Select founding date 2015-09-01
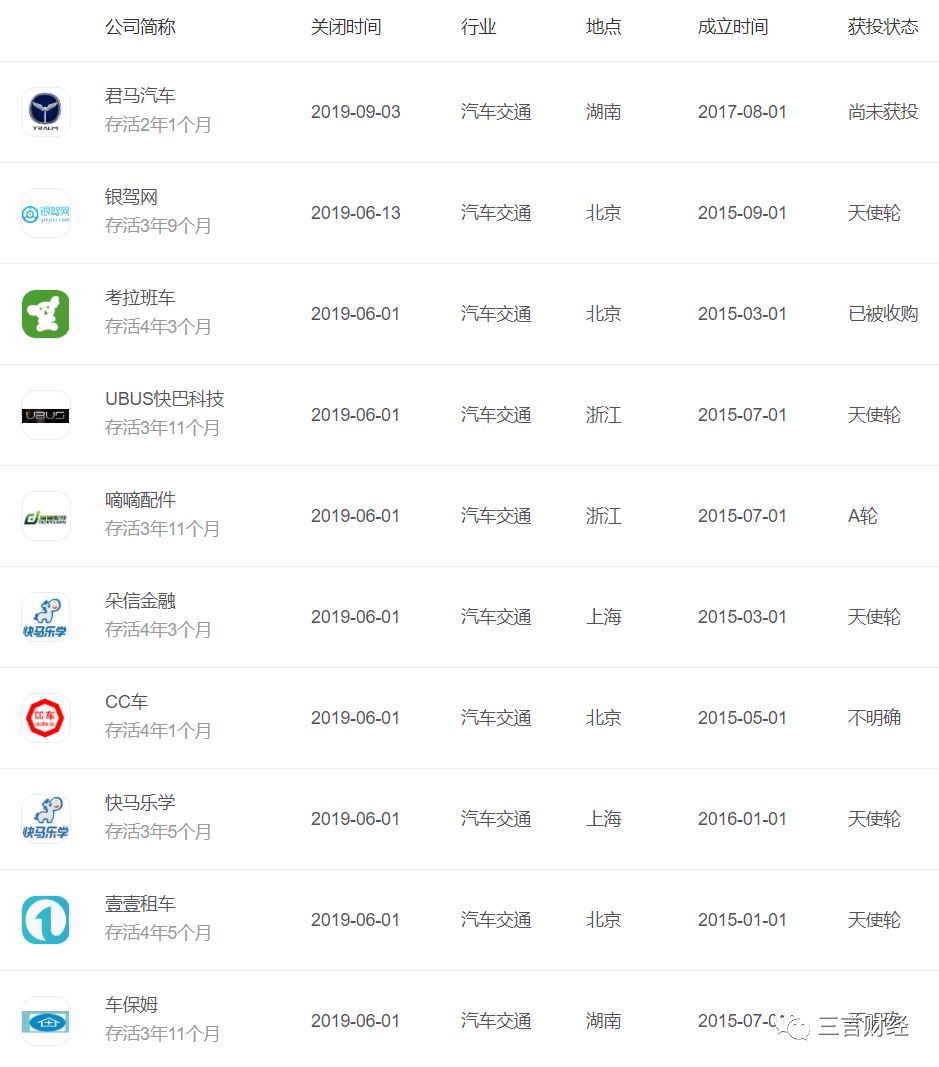The width and height of the screenshot is (939, 1067). point(742,213)
